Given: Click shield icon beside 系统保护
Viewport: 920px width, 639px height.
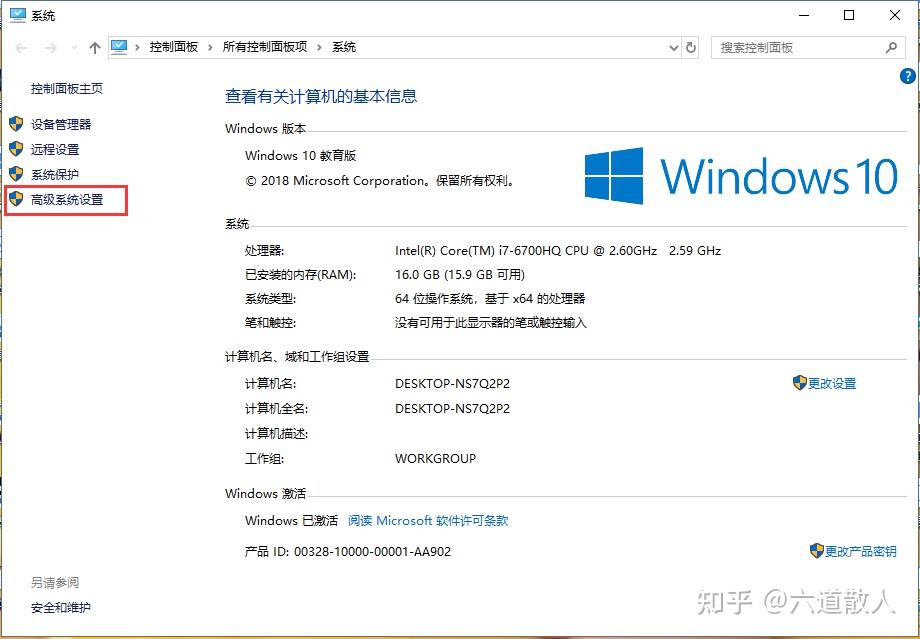Looking at the screenshot, I should [x=16, y=174].
